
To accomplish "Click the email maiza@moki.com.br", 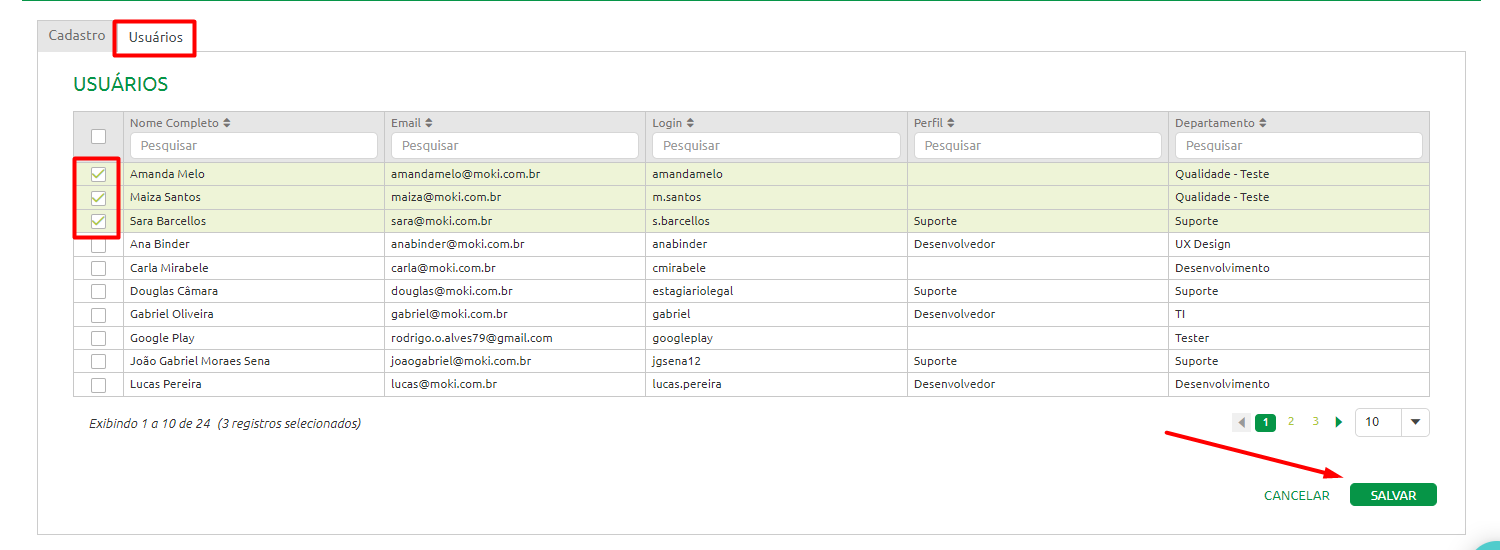I will click(446, 197).
